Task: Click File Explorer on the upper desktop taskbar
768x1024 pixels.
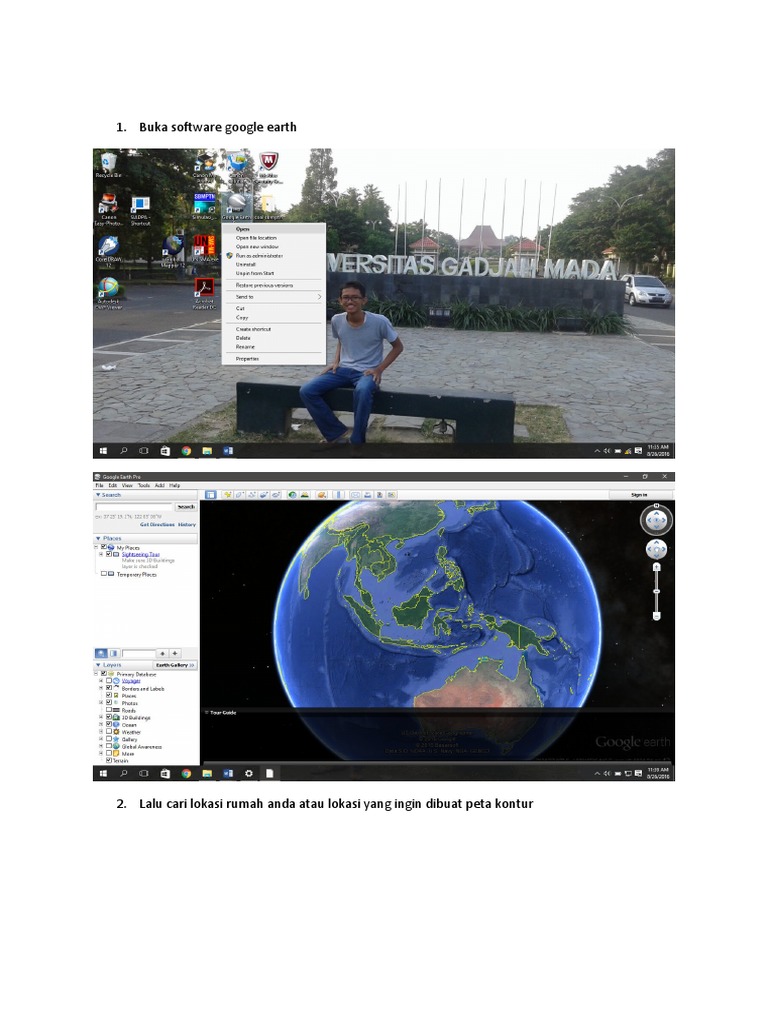Action: click(x=207, y=451)
